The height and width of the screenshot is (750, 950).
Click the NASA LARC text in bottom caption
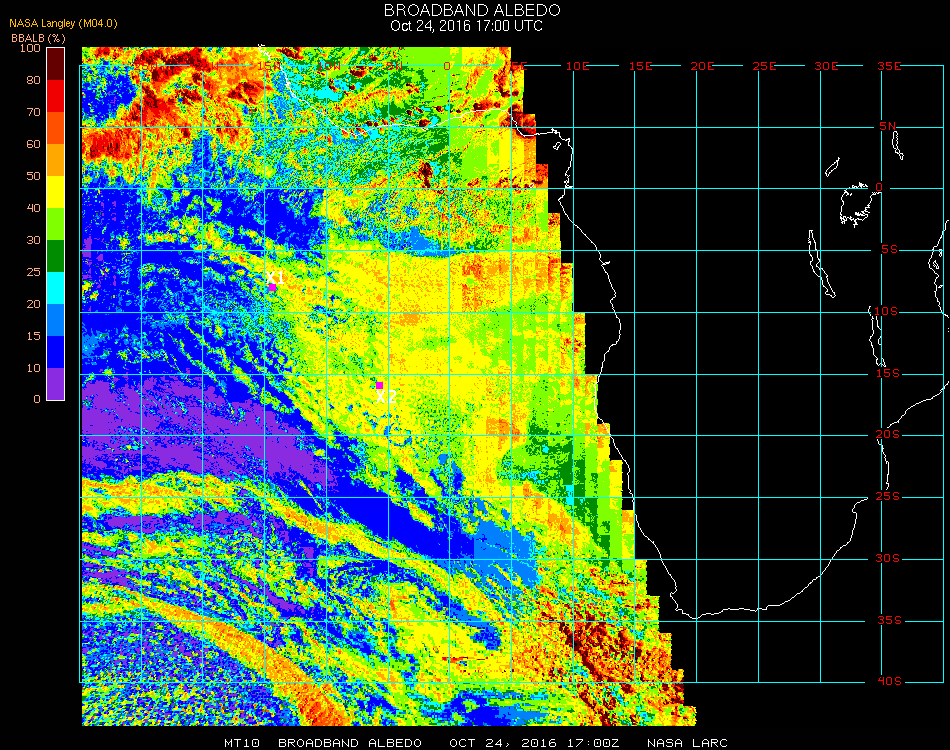[x=687, y=743]
